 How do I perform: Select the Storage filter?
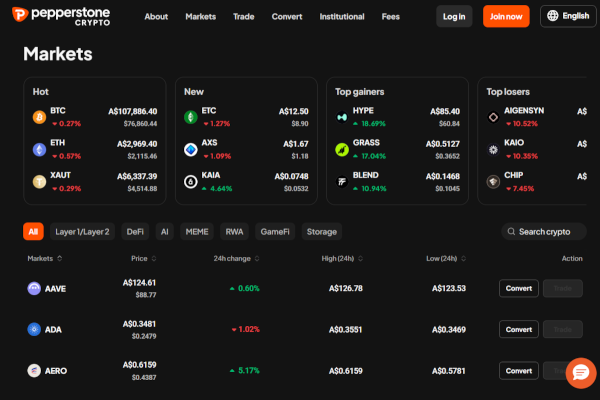point(322,232)
